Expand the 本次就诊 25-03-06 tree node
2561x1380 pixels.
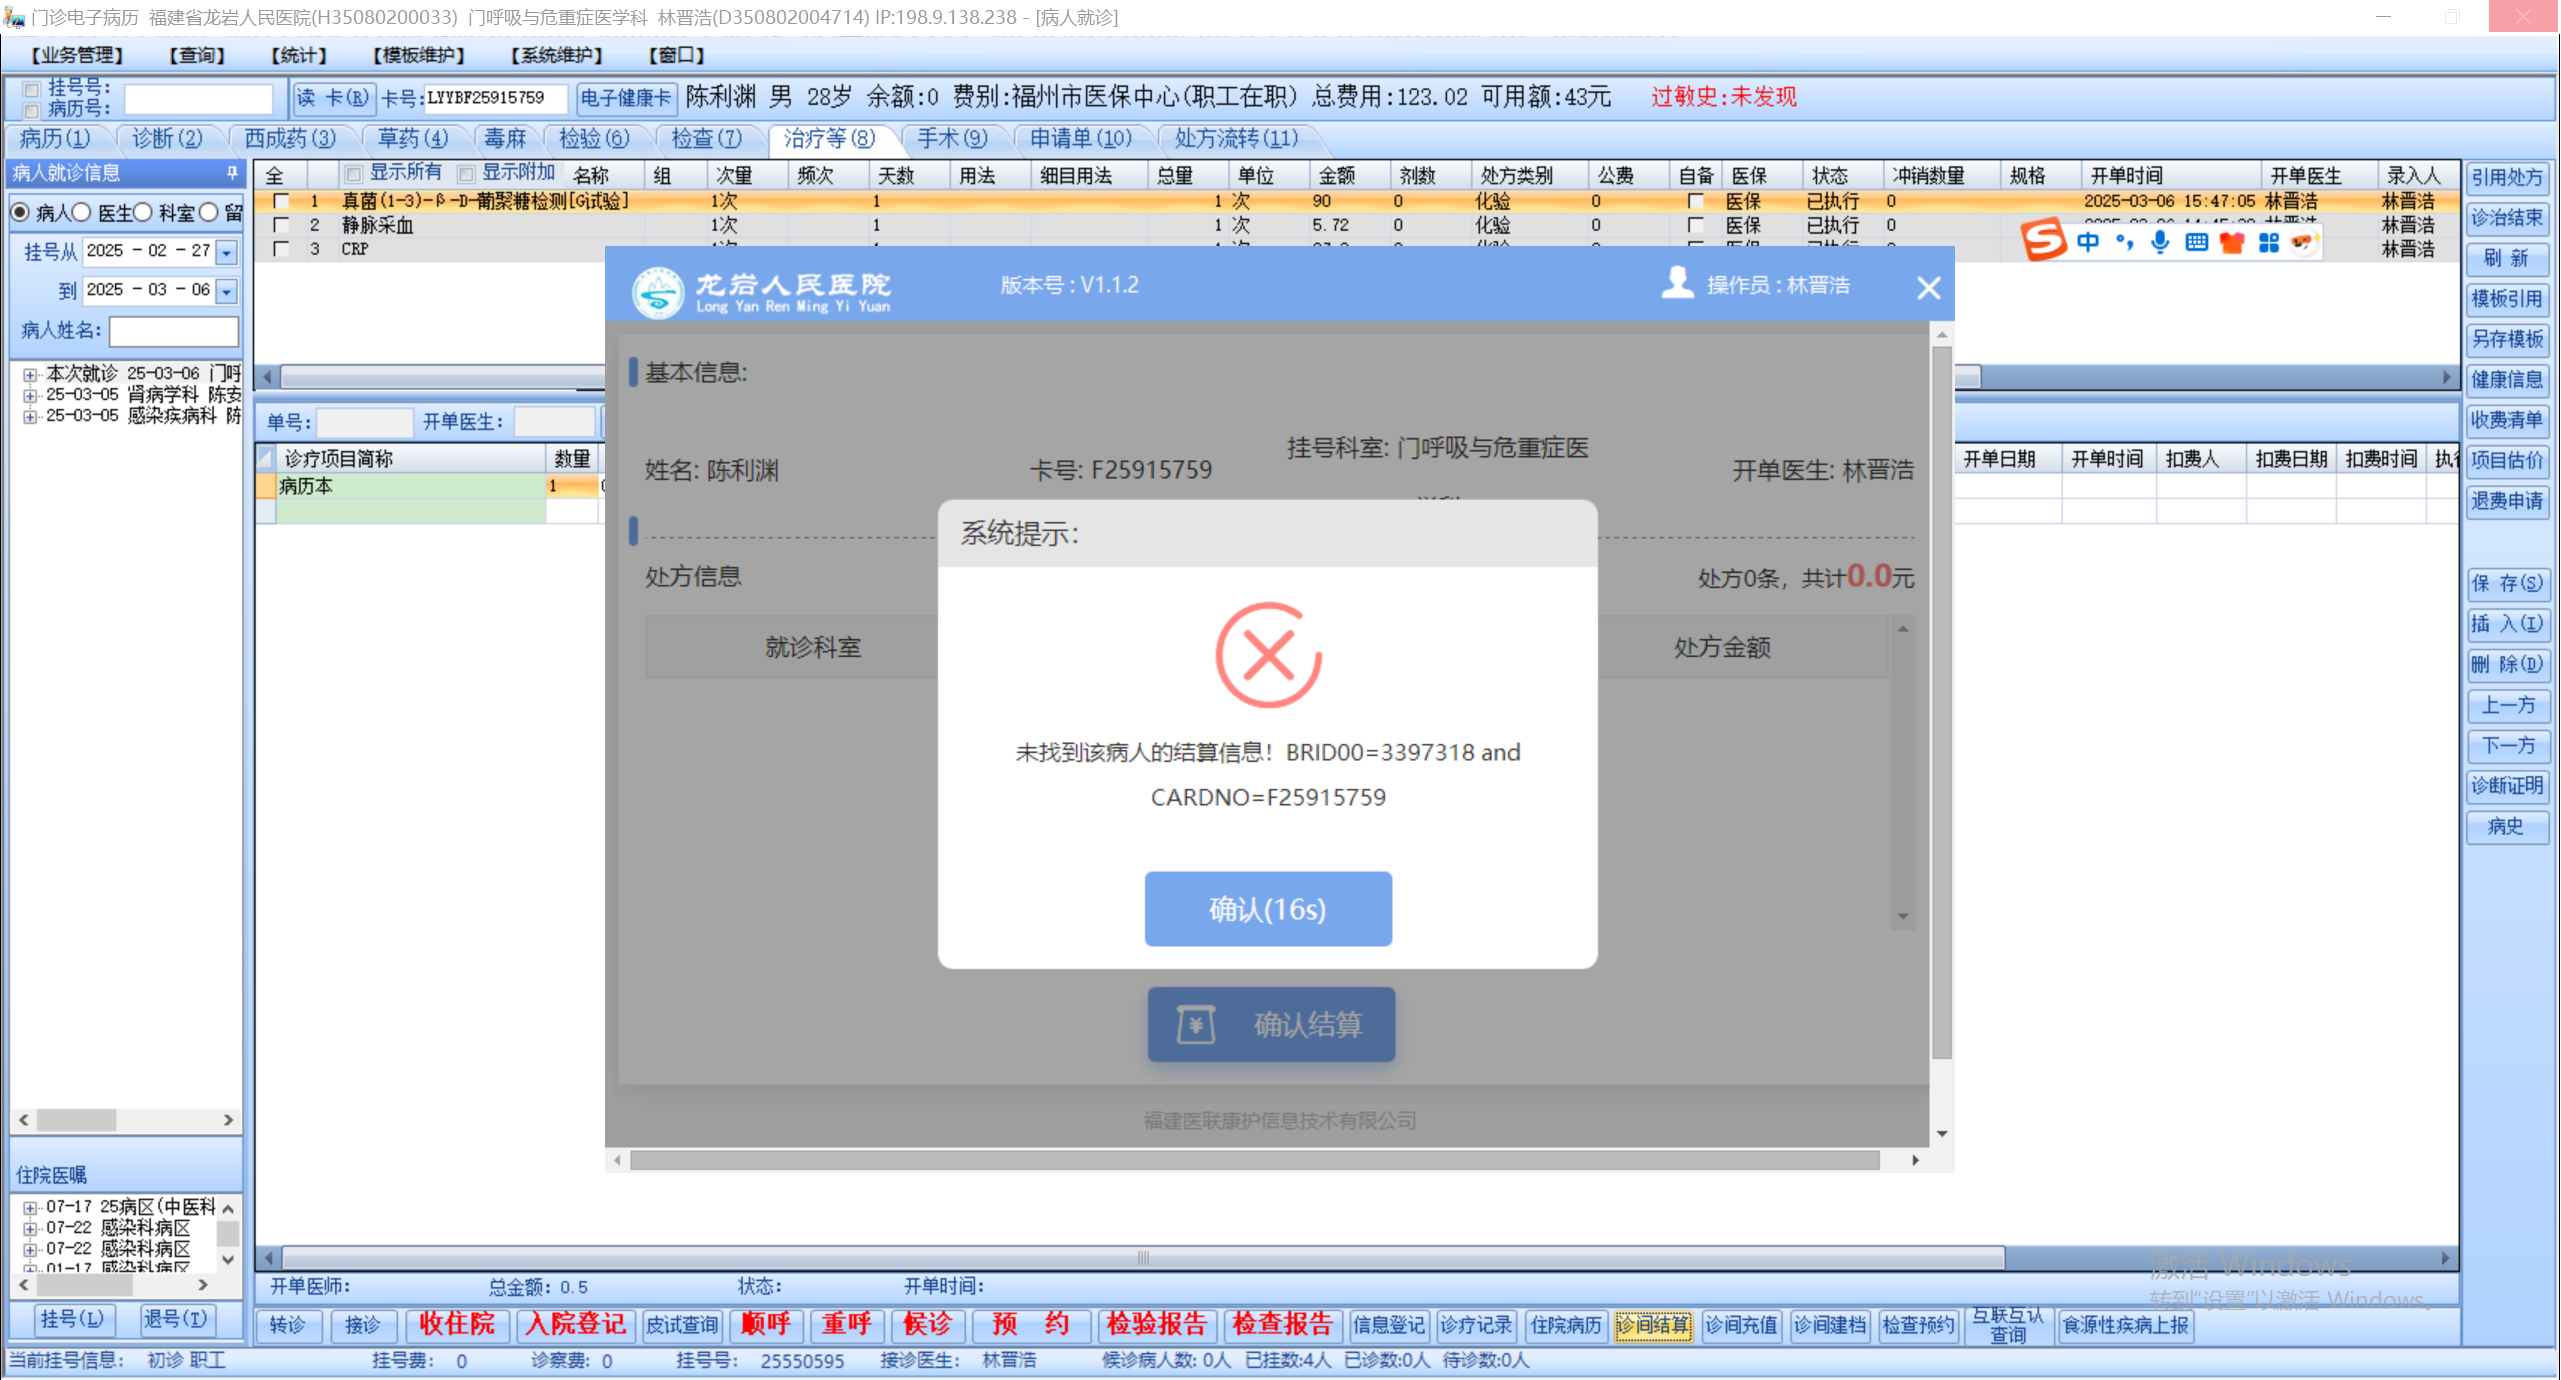coord(30,374)
